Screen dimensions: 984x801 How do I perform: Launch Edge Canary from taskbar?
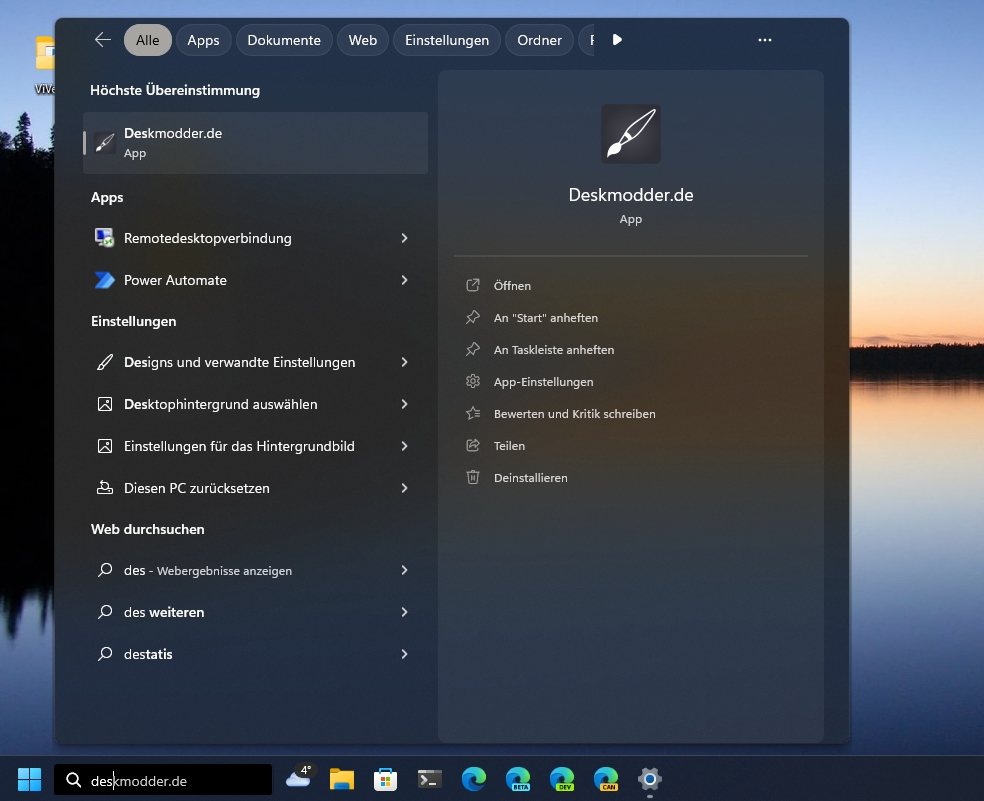(606, 780)
